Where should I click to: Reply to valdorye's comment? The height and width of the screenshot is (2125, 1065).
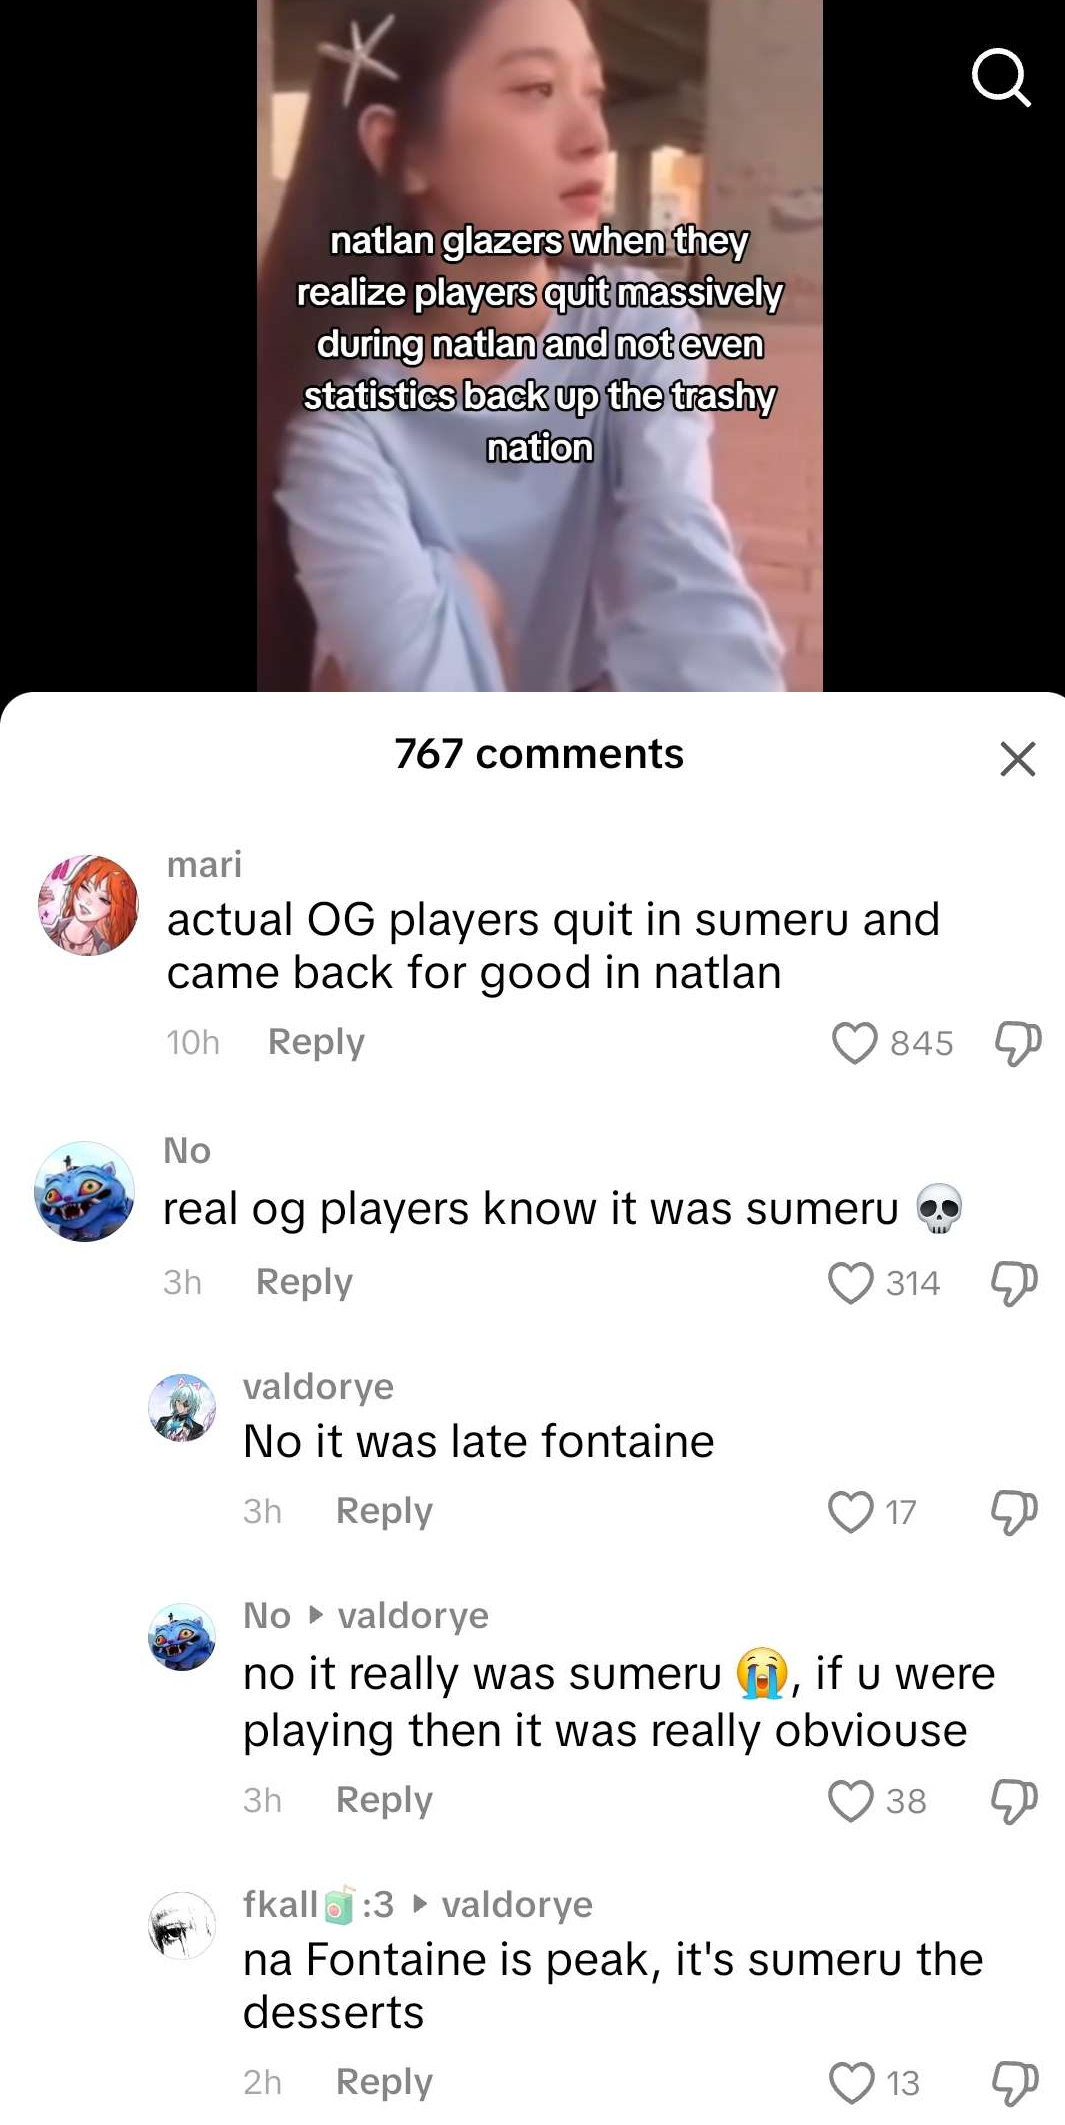coord(384,1511)
